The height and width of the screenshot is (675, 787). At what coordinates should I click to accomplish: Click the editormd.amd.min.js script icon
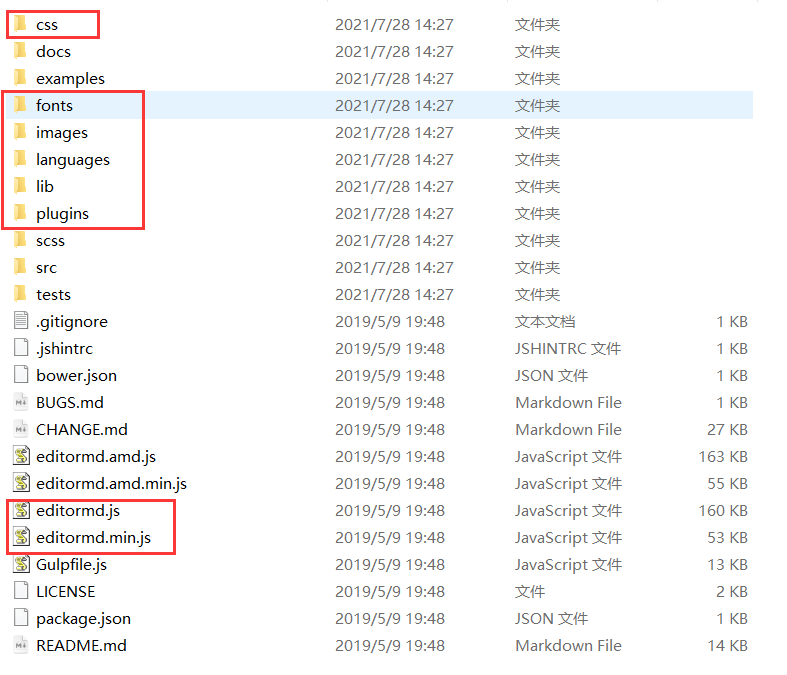point(21,483)
